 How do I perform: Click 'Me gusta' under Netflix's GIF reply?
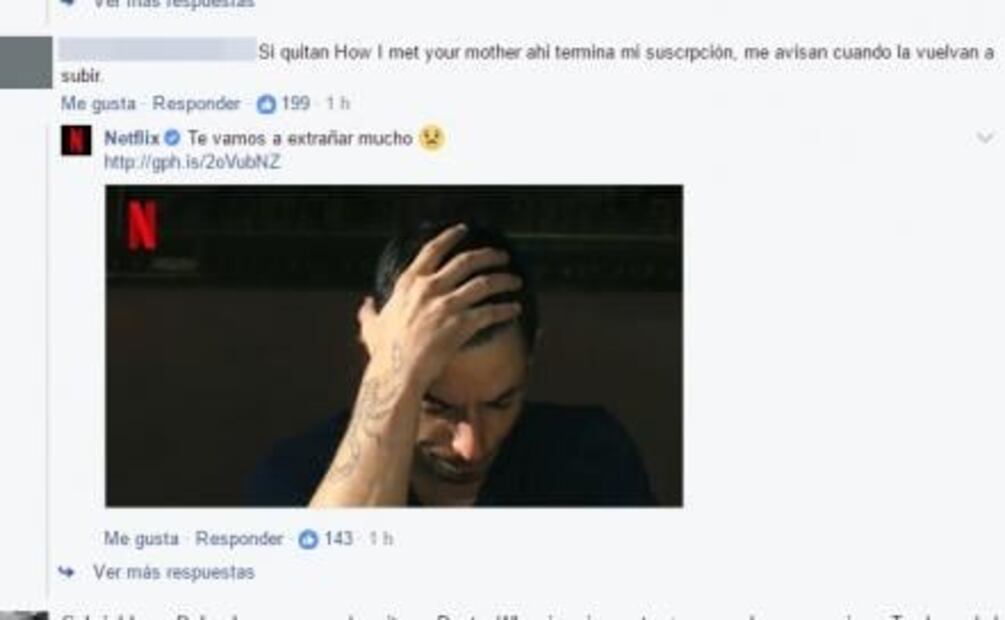tap(141, 539)
